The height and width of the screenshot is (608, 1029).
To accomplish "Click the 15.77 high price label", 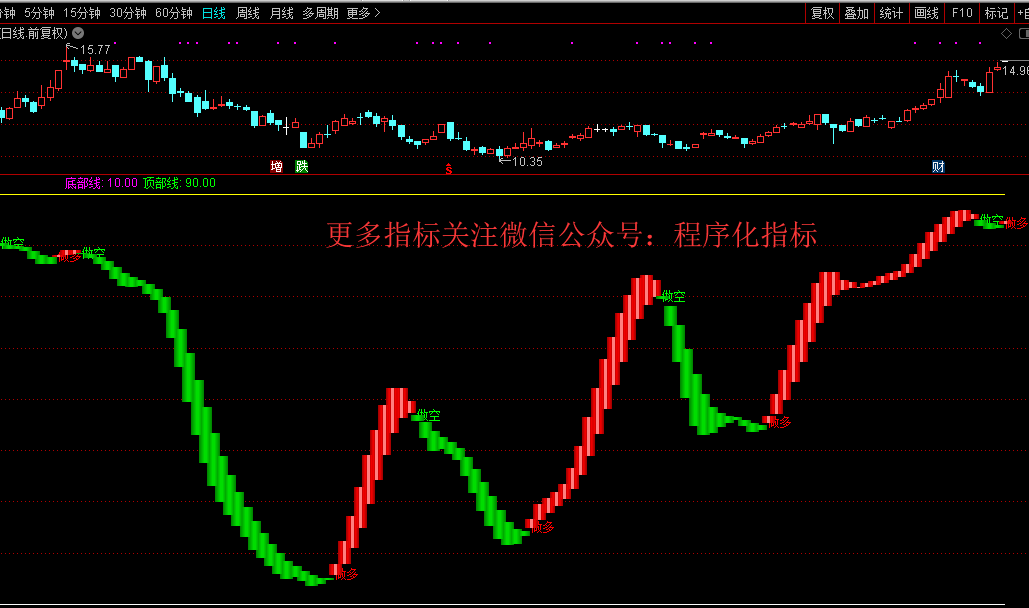I will coord(95,49).
